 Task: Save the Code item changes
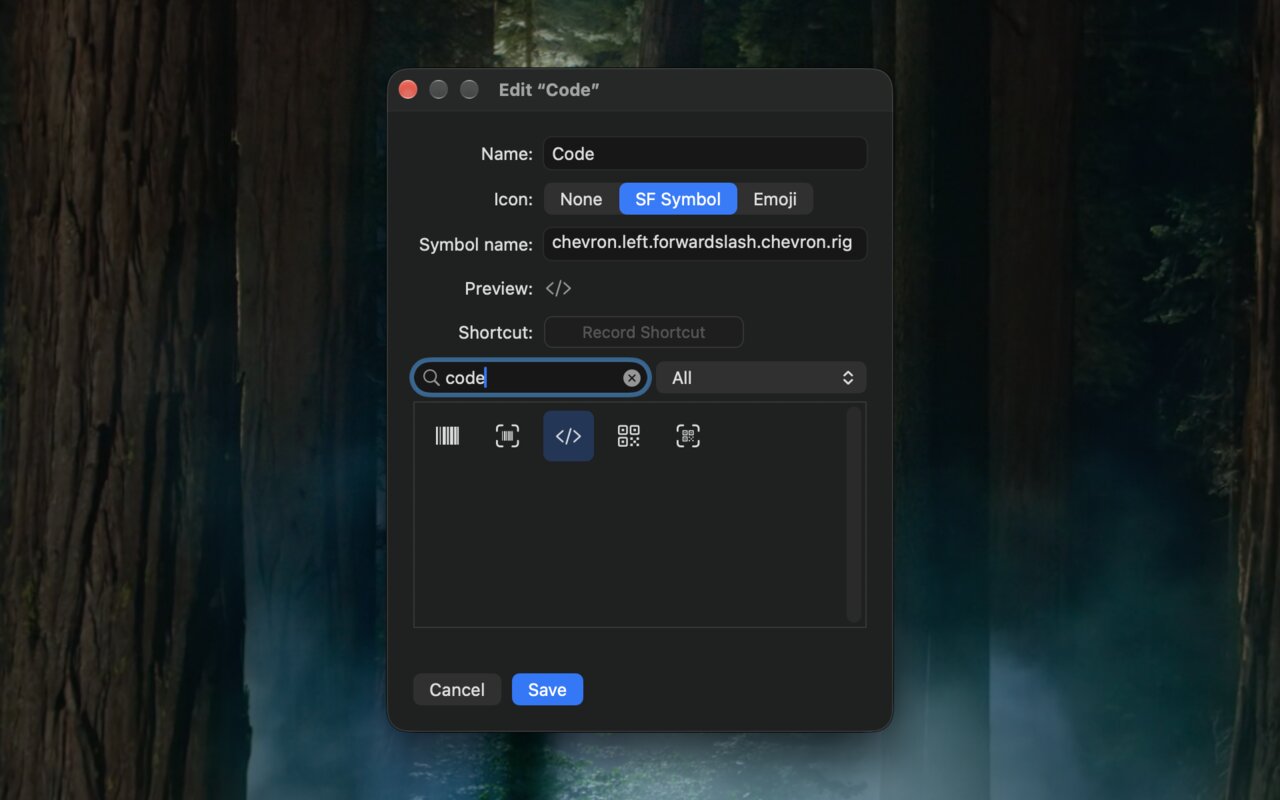[x=547, y=690]
